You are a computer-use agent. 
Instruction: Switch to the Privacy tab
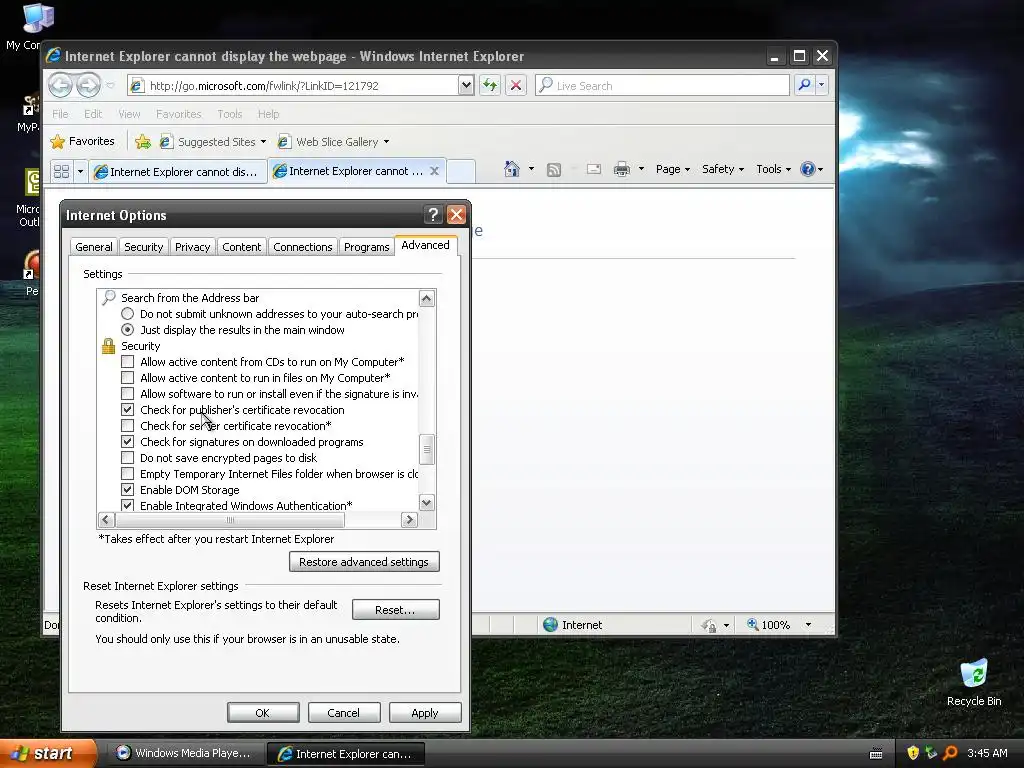[x=192, y=247]
